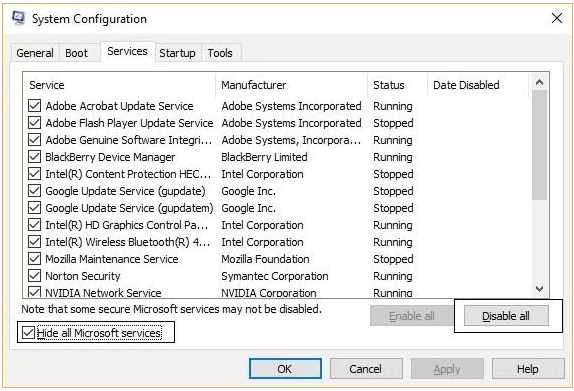The width and height of the screenshot is (574, 391).
Task: Toggle Hide all Microsoft services checkbox
Action: (x=28, y=333)
